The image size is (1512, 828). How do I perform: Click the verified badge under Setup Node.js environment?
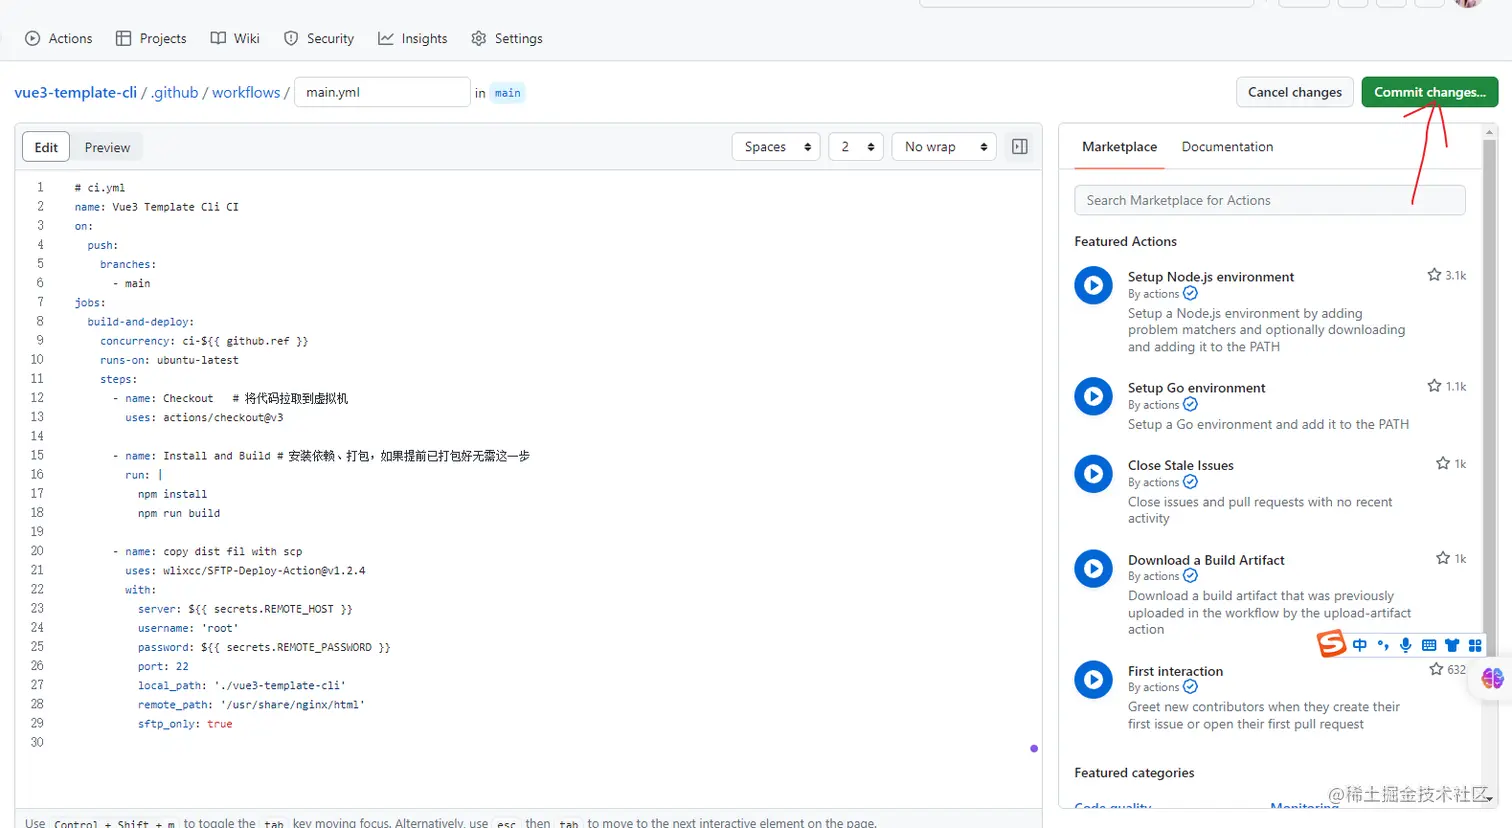point(1190,294)
